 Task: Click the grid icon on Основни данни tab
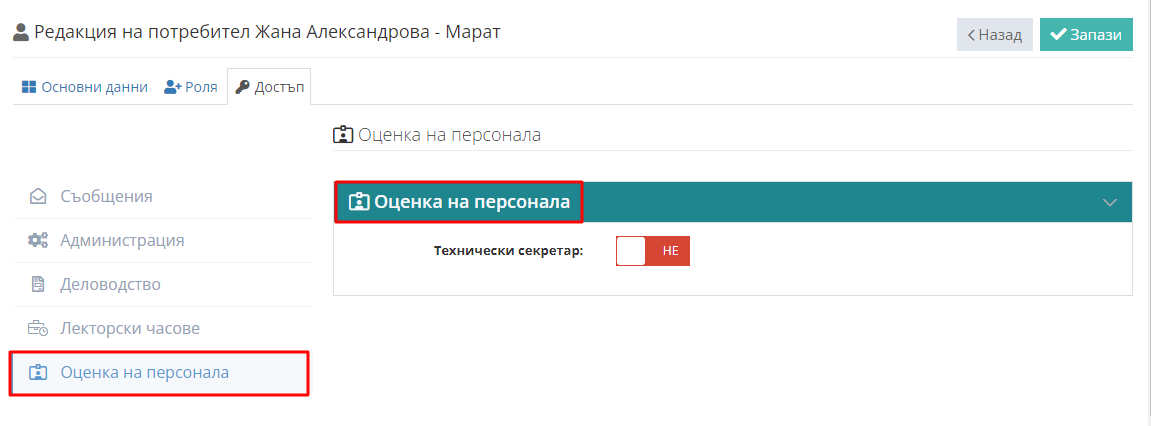(29, 87)
